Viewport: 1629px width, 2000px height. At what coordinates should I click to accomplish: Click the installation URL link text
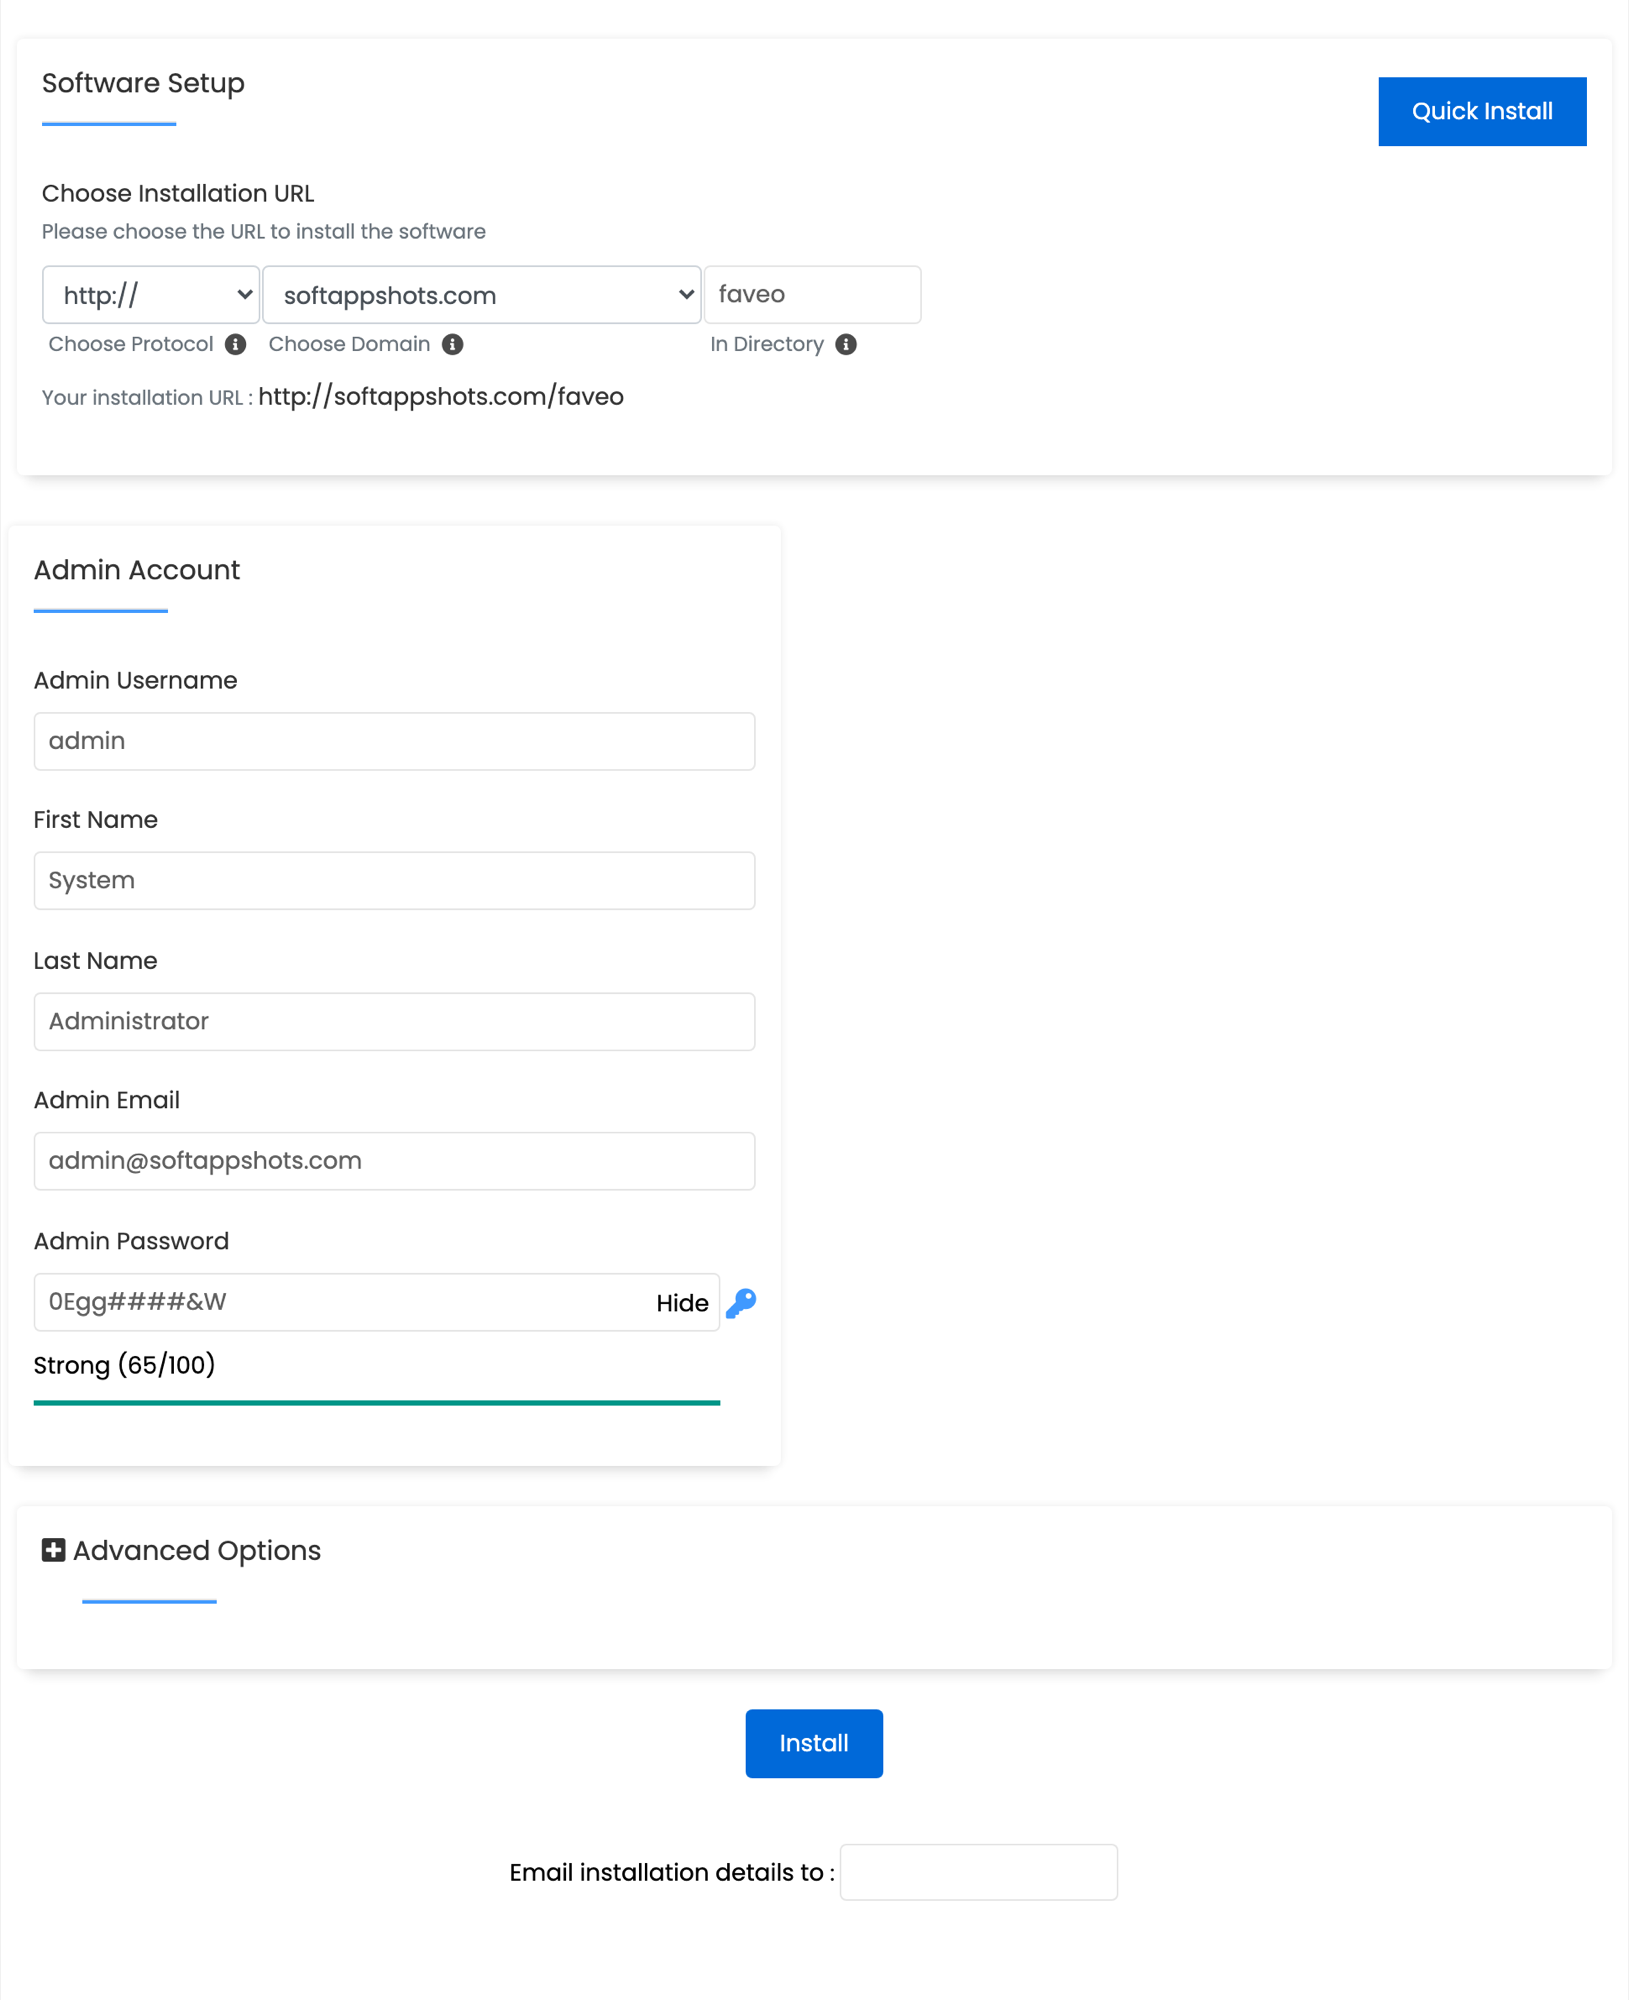pos(440,396)
